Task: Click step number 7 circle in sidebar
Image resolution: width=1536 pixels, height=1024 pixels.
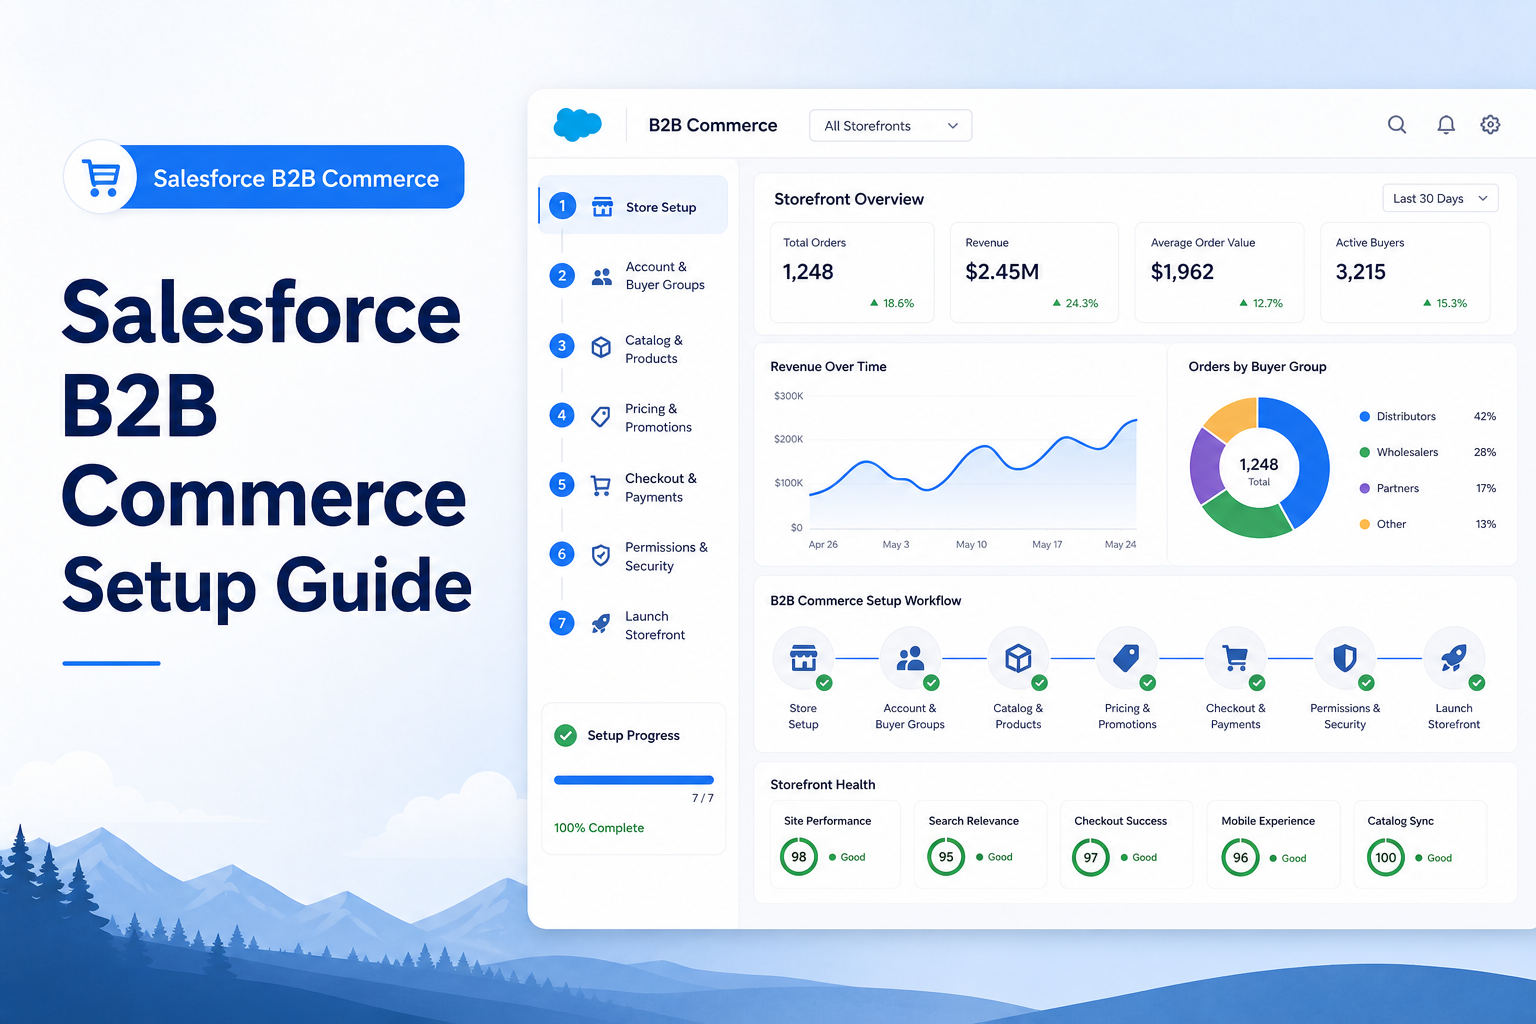Action: tap(562, 623)
